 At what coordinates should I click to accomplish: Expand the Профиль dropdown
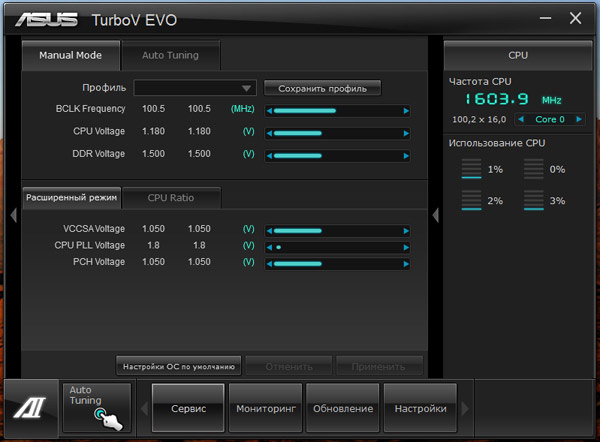[x=195, y=88]
